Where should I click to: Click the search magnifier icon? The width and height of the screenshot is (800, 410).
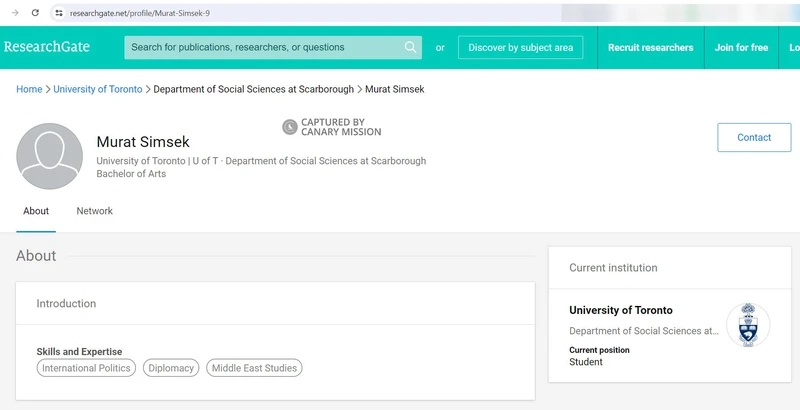coord(410,47)
